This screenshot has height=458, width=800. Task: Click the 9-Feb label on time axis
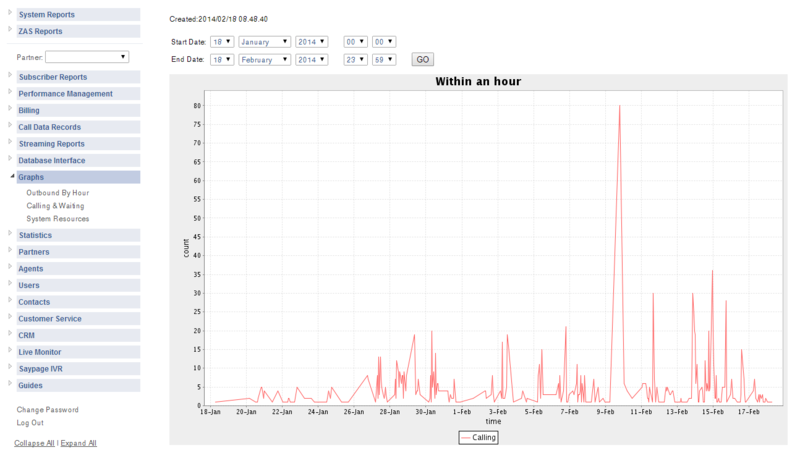[x=605, y=412]
